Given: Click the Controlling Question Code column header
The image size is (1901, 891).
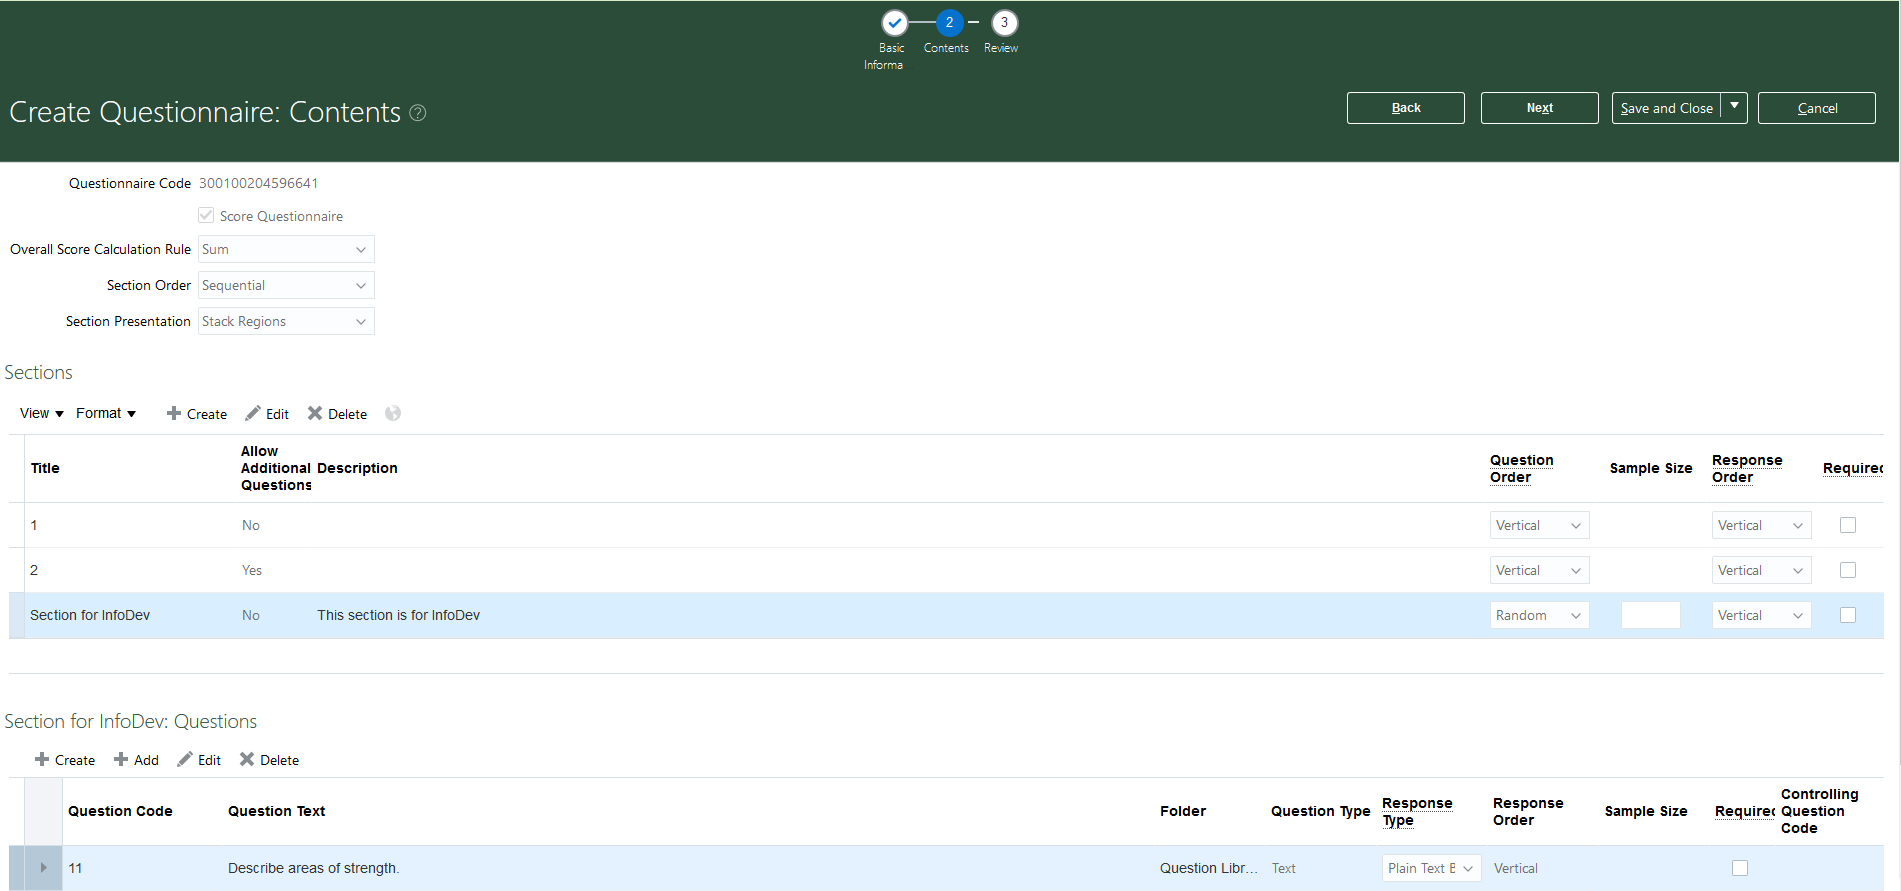Looking at the screenshot, I should [x=1819, y=811].
